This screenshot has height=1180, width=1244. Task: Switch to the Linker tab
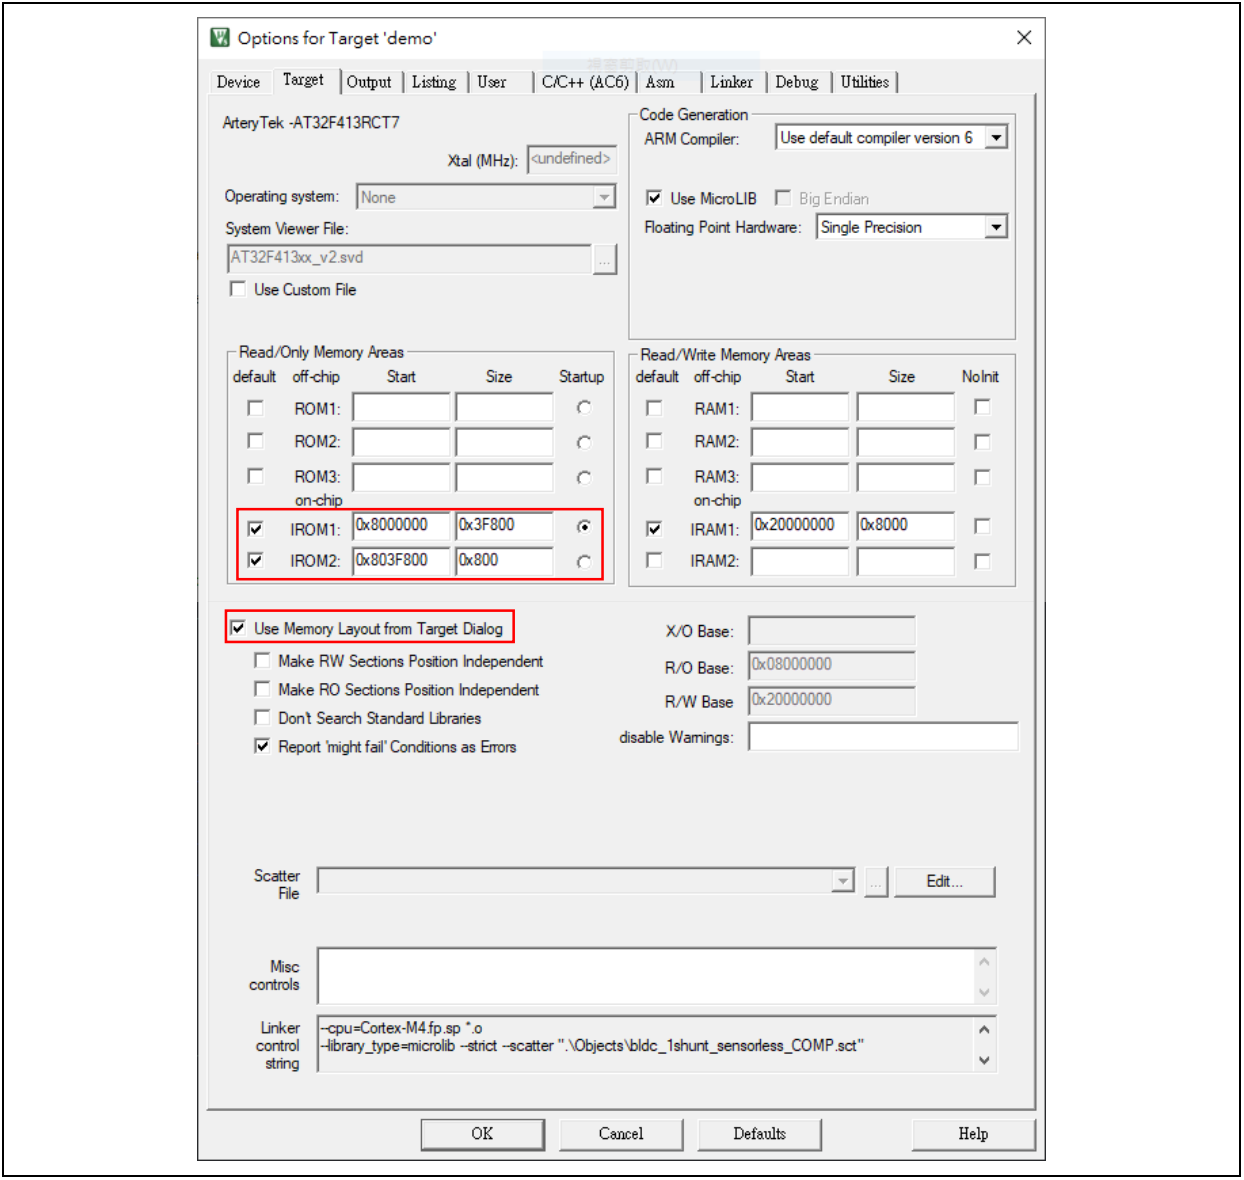tap(732, 82)
